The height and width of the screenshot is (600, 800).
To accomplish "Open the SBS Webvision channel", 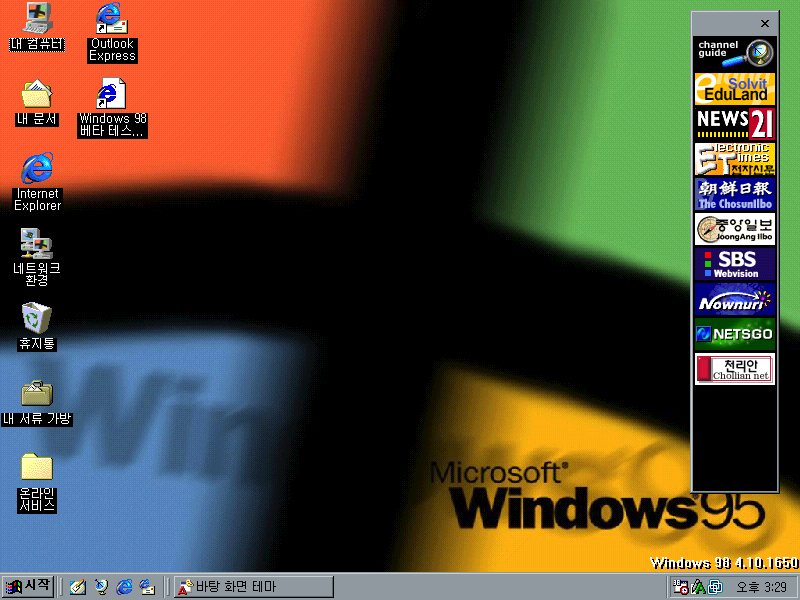I will pos(735,264).
